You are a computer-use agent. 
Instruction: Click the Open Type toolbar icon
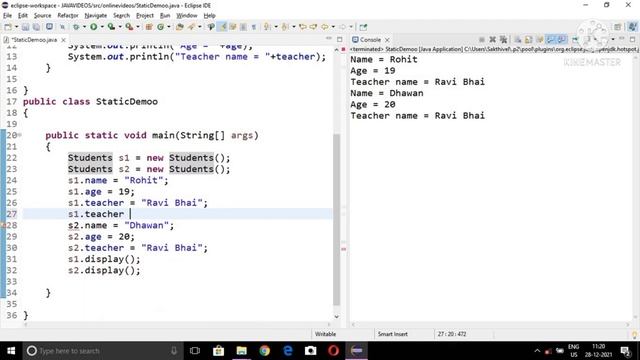[180, 27]
